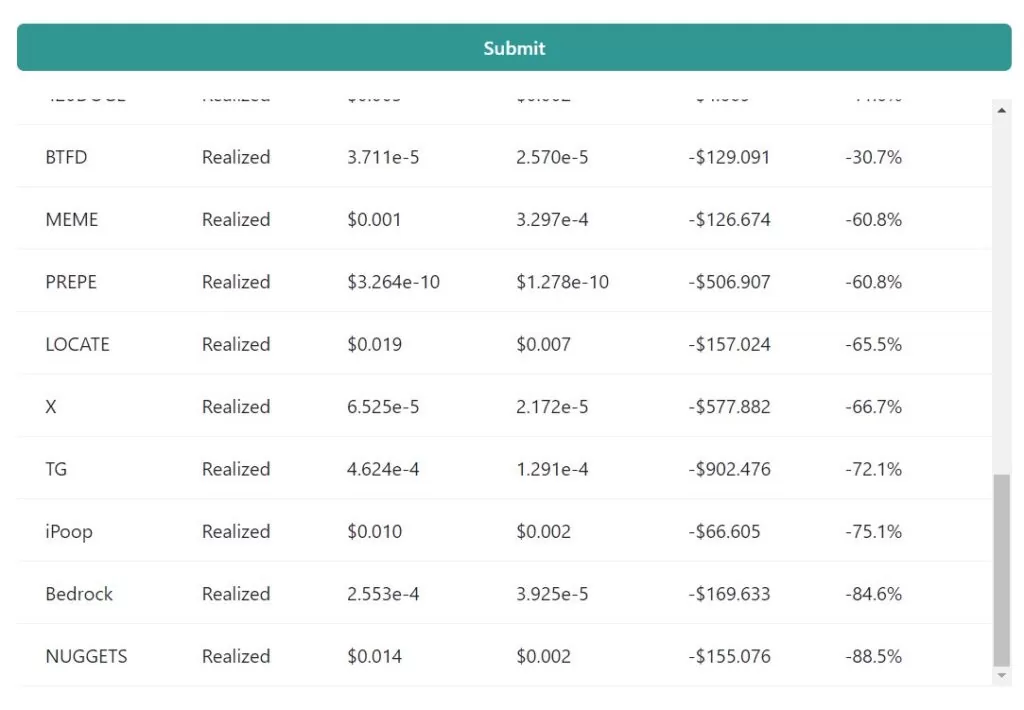Click the PREPE token name
1024x710 pixels.
(71, 282)
